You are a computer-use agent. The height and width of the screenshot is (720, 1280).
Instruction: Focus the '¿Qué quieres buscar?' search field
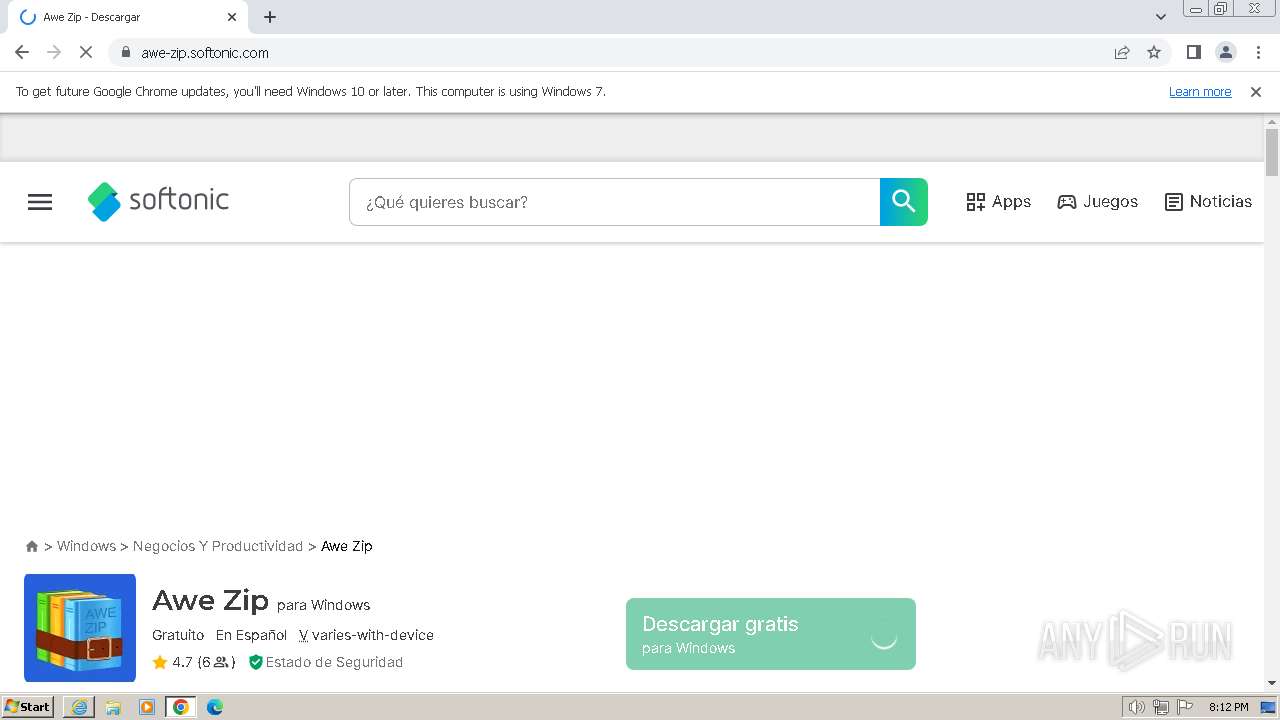(614, 202)
